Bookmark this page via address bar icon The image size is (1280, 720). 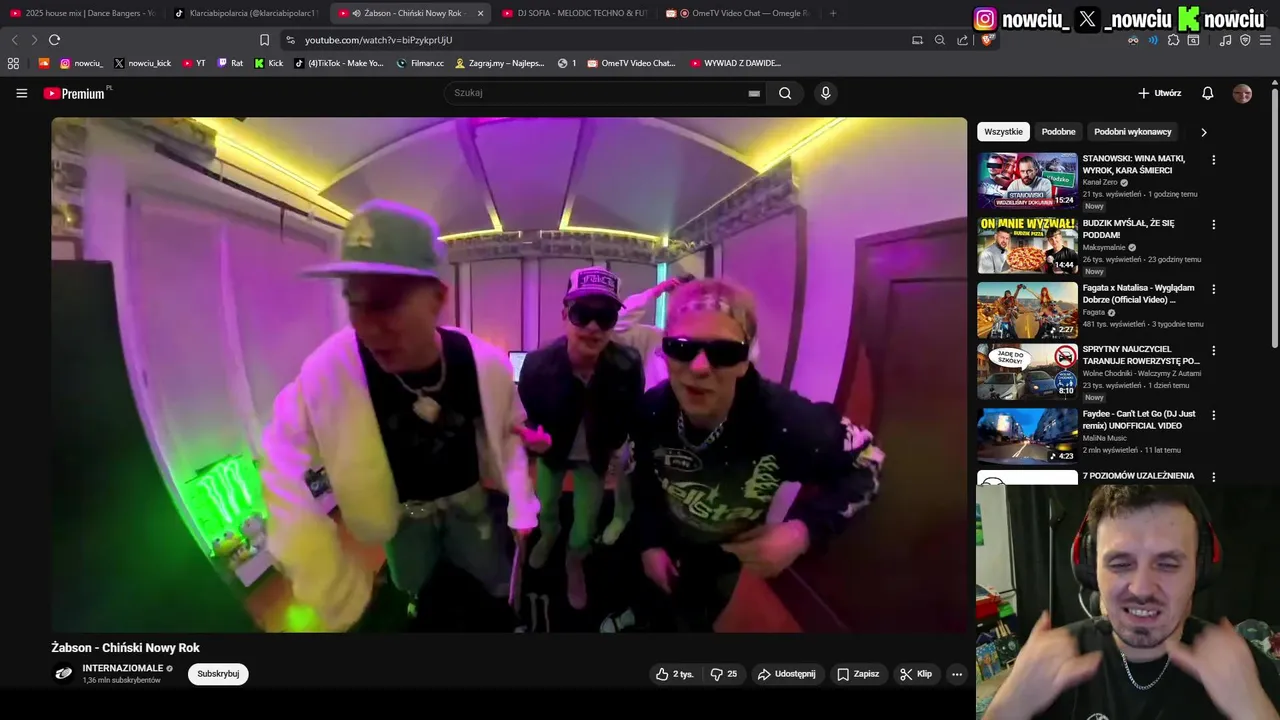coord(264,40)
